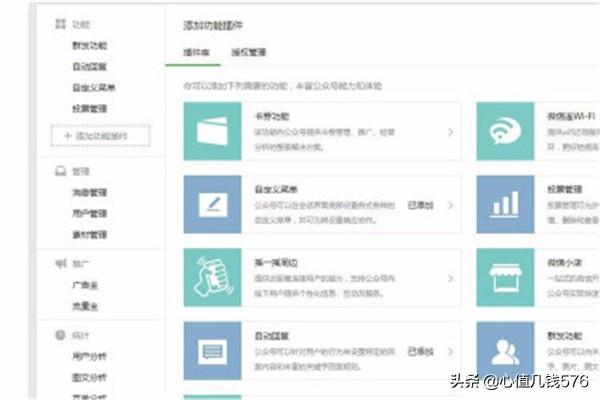Viewport: 600px width, 400px height.
Task: Click the message box icon of 自动回复 card
Action: [212, 351]
